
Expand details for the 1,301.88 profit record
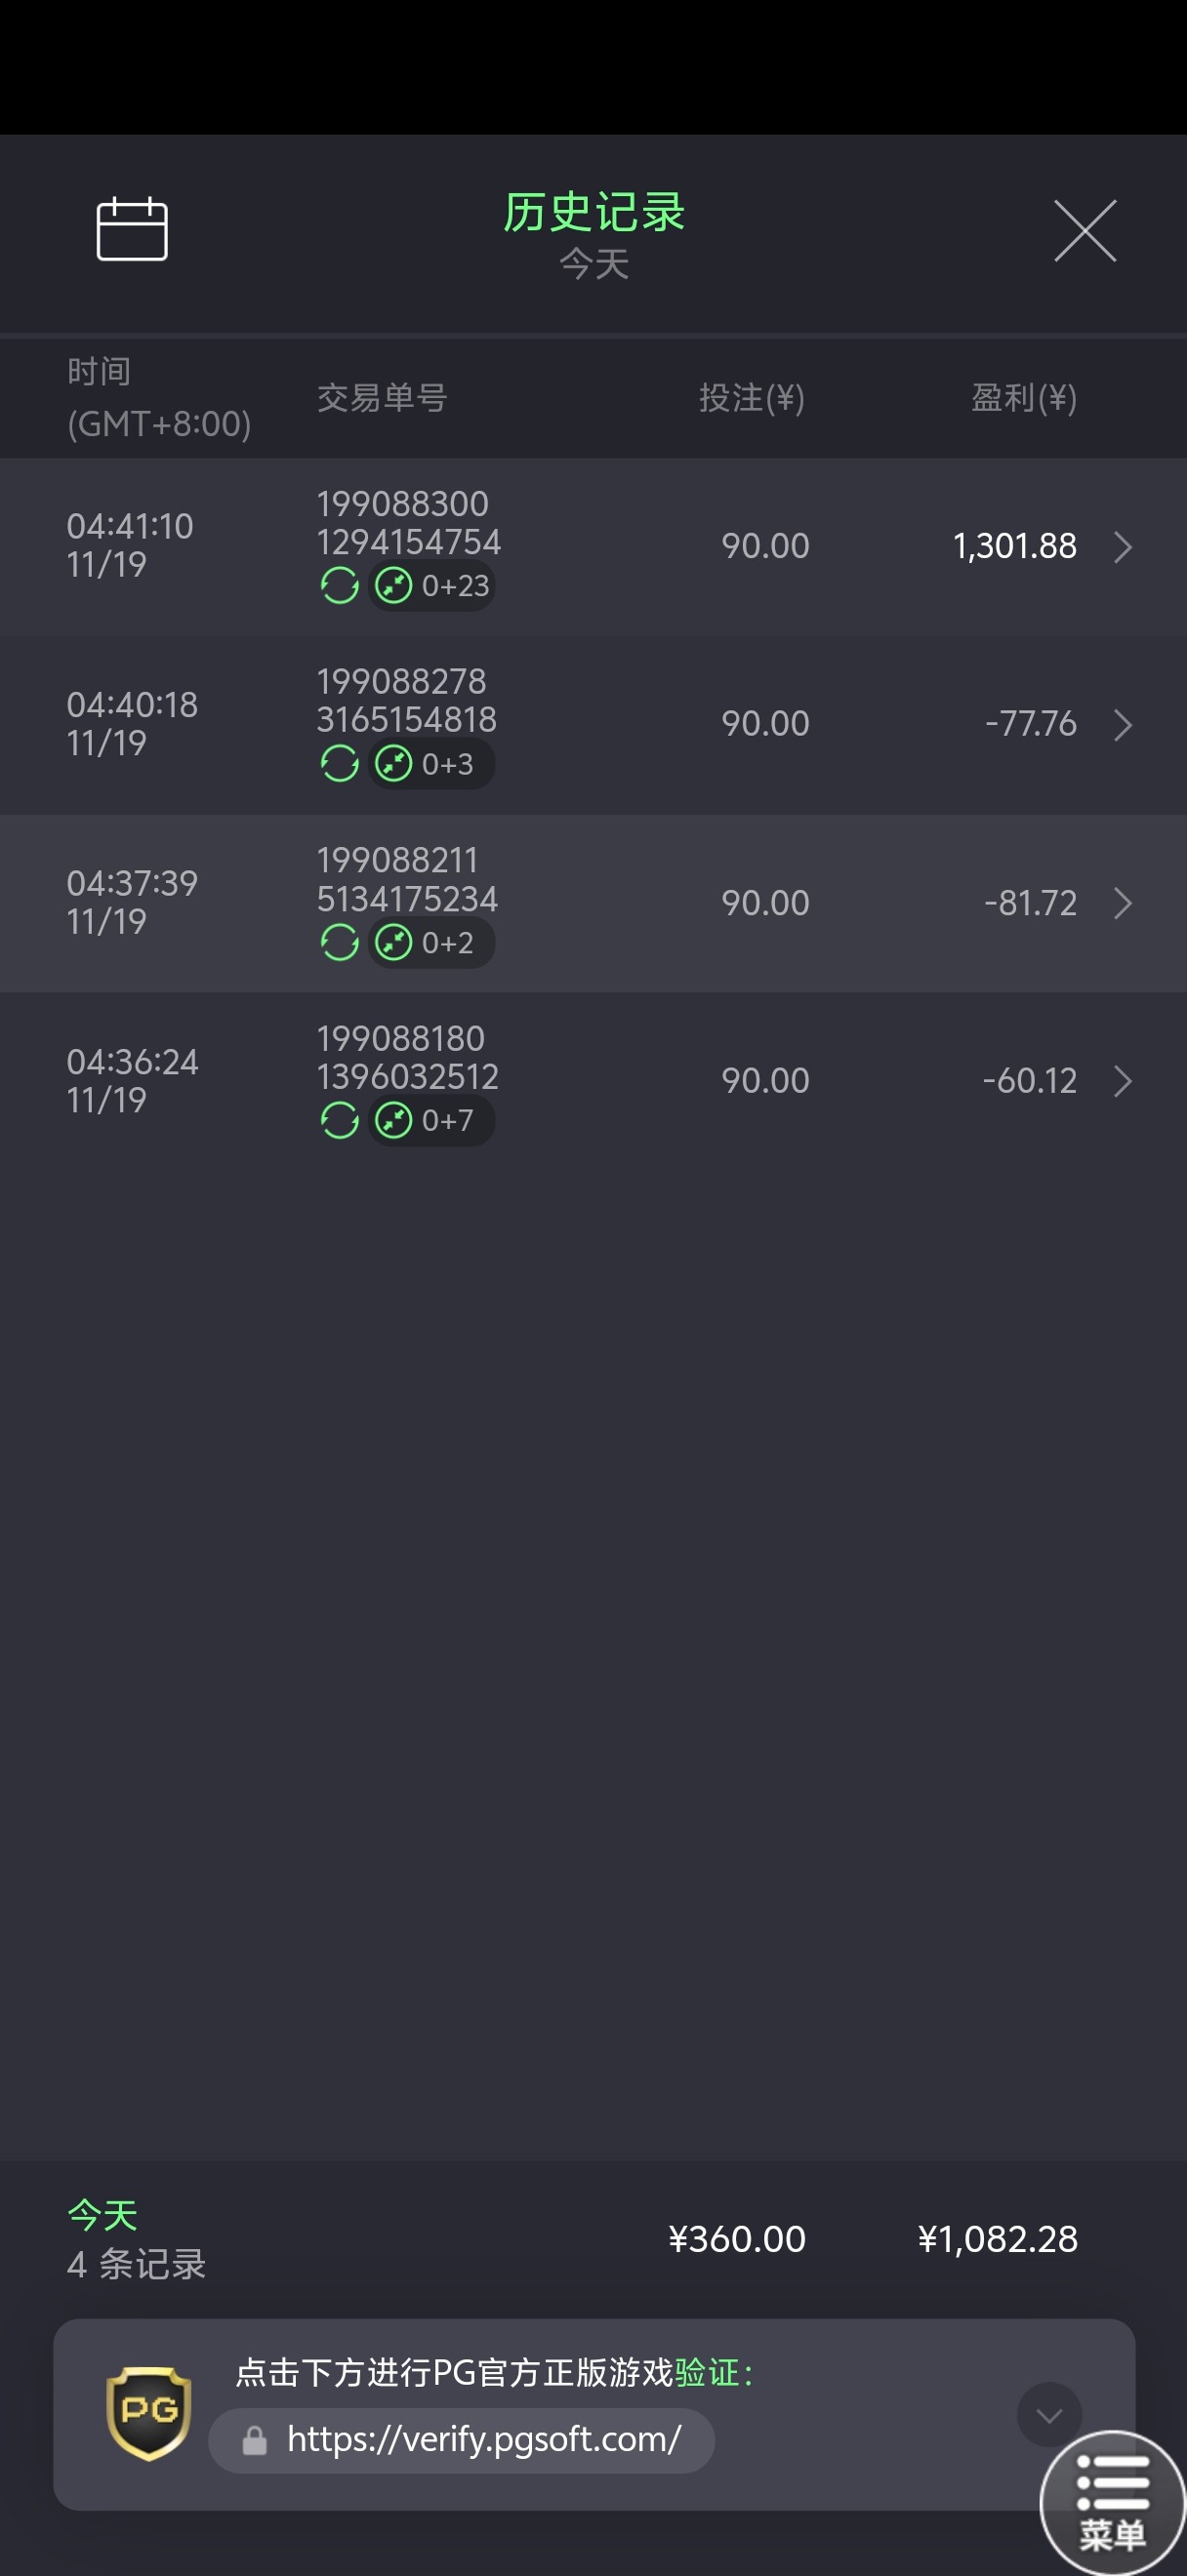click(x=1123, y=547)
